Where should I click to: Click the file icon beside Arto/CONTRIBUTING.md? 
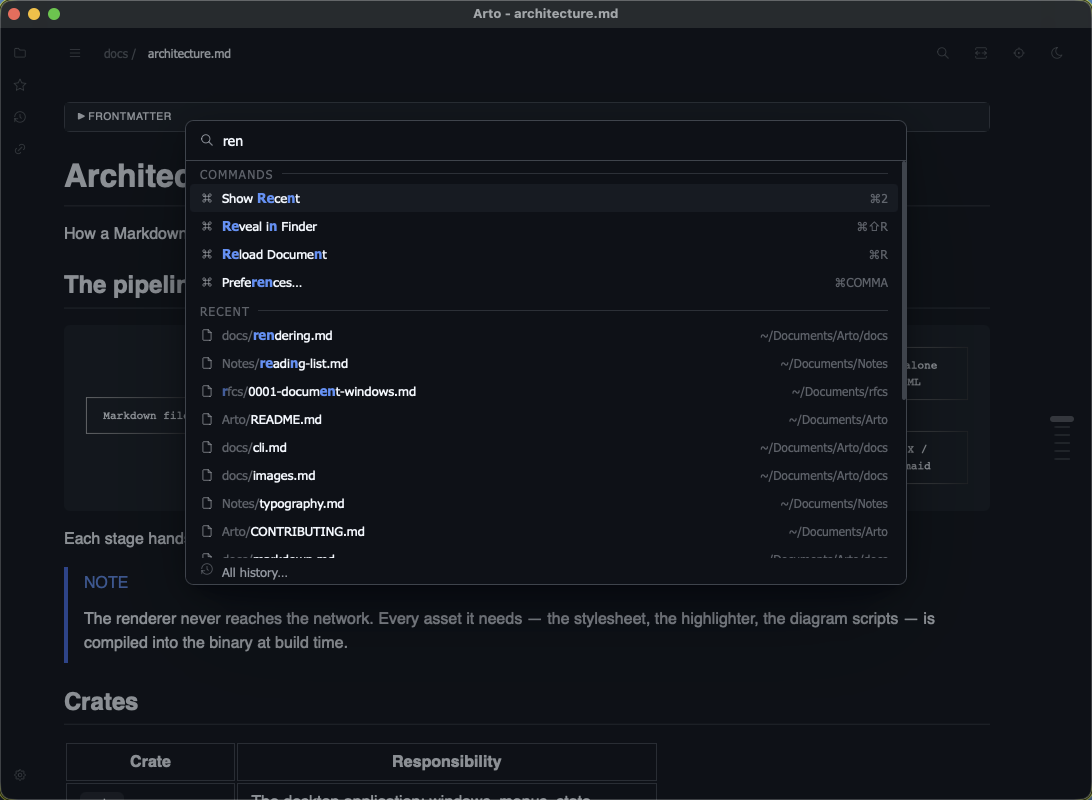[207, 531]
